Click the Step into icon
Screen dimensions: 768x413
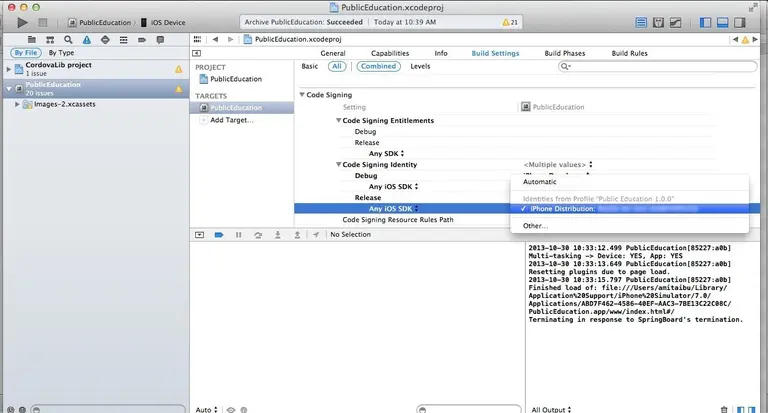click(x=278, y=235)
